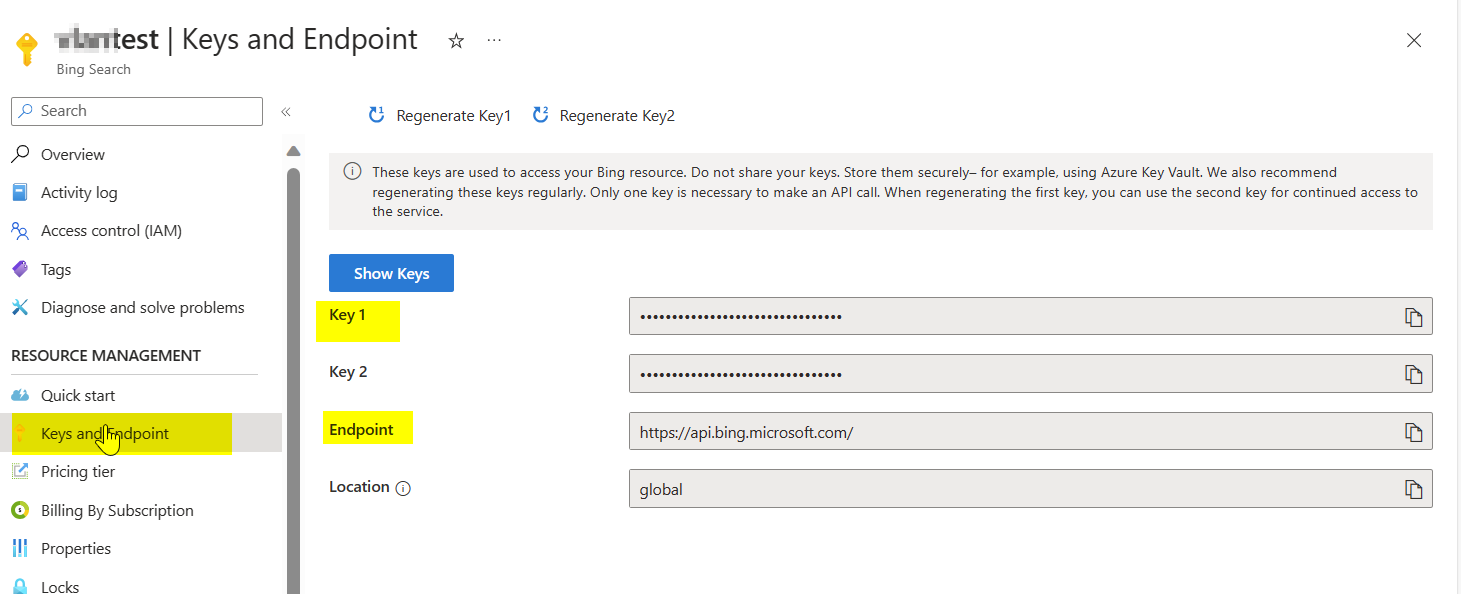This screenshot has width=1461, height=594.
Task: Copy Key 1 value with copy icon
Action: point(1413,317)
